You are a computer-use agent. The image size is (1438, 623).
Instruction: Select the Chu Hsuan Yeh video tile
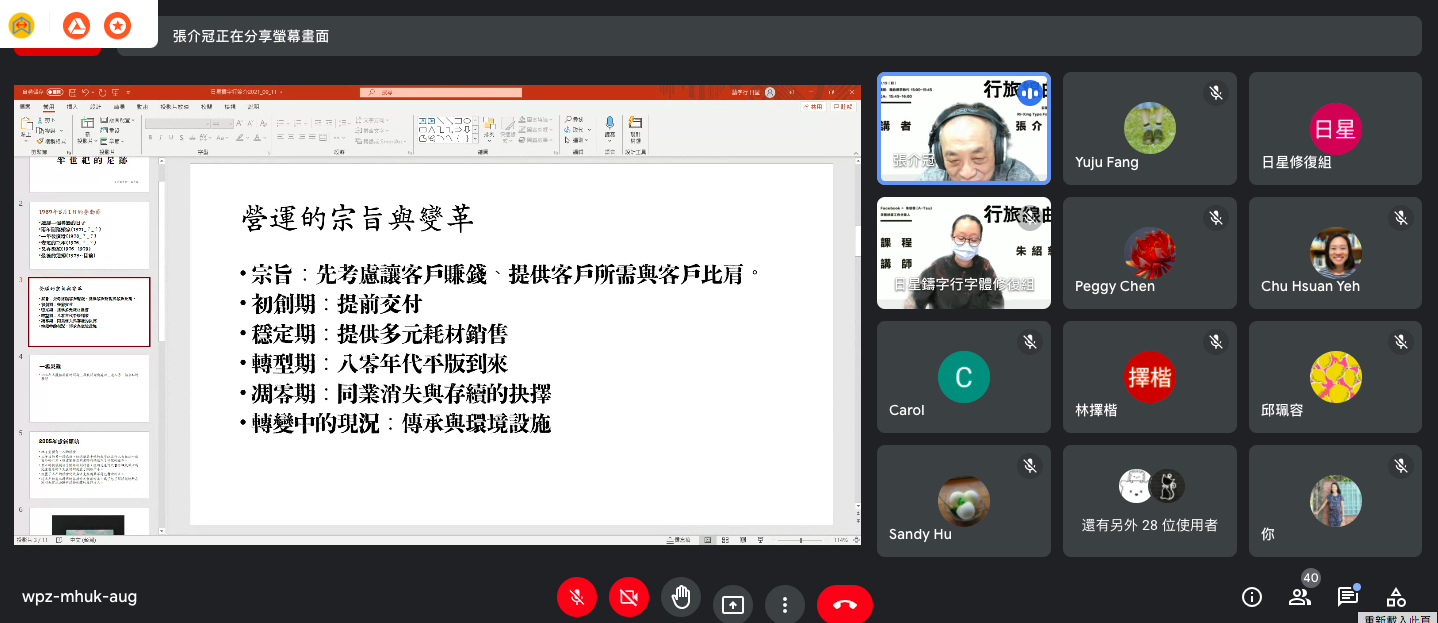point(1335,252)
